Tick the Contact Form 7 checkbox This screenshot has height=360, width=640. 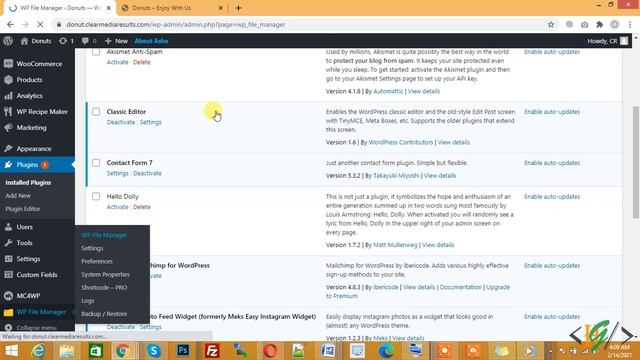point(96,162)
